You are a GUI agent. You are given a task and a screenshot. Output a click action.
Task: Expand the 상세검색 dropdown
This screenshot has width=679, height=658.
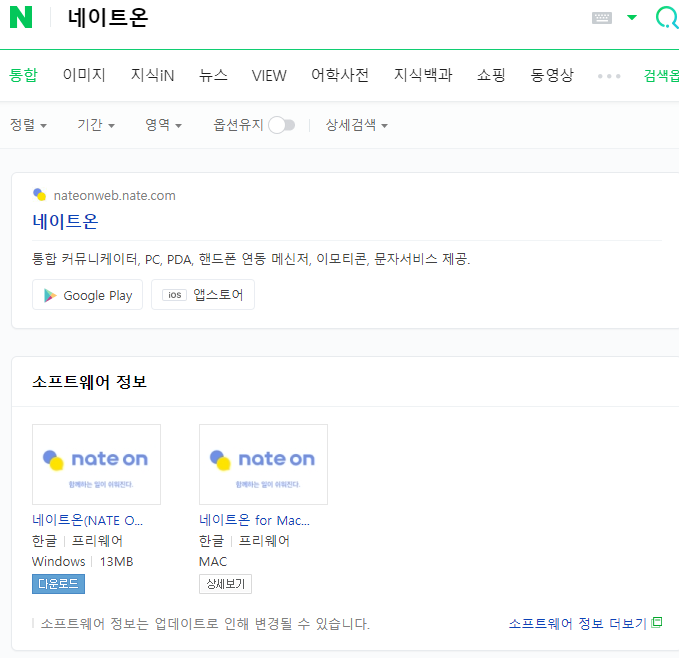(356, 125)
